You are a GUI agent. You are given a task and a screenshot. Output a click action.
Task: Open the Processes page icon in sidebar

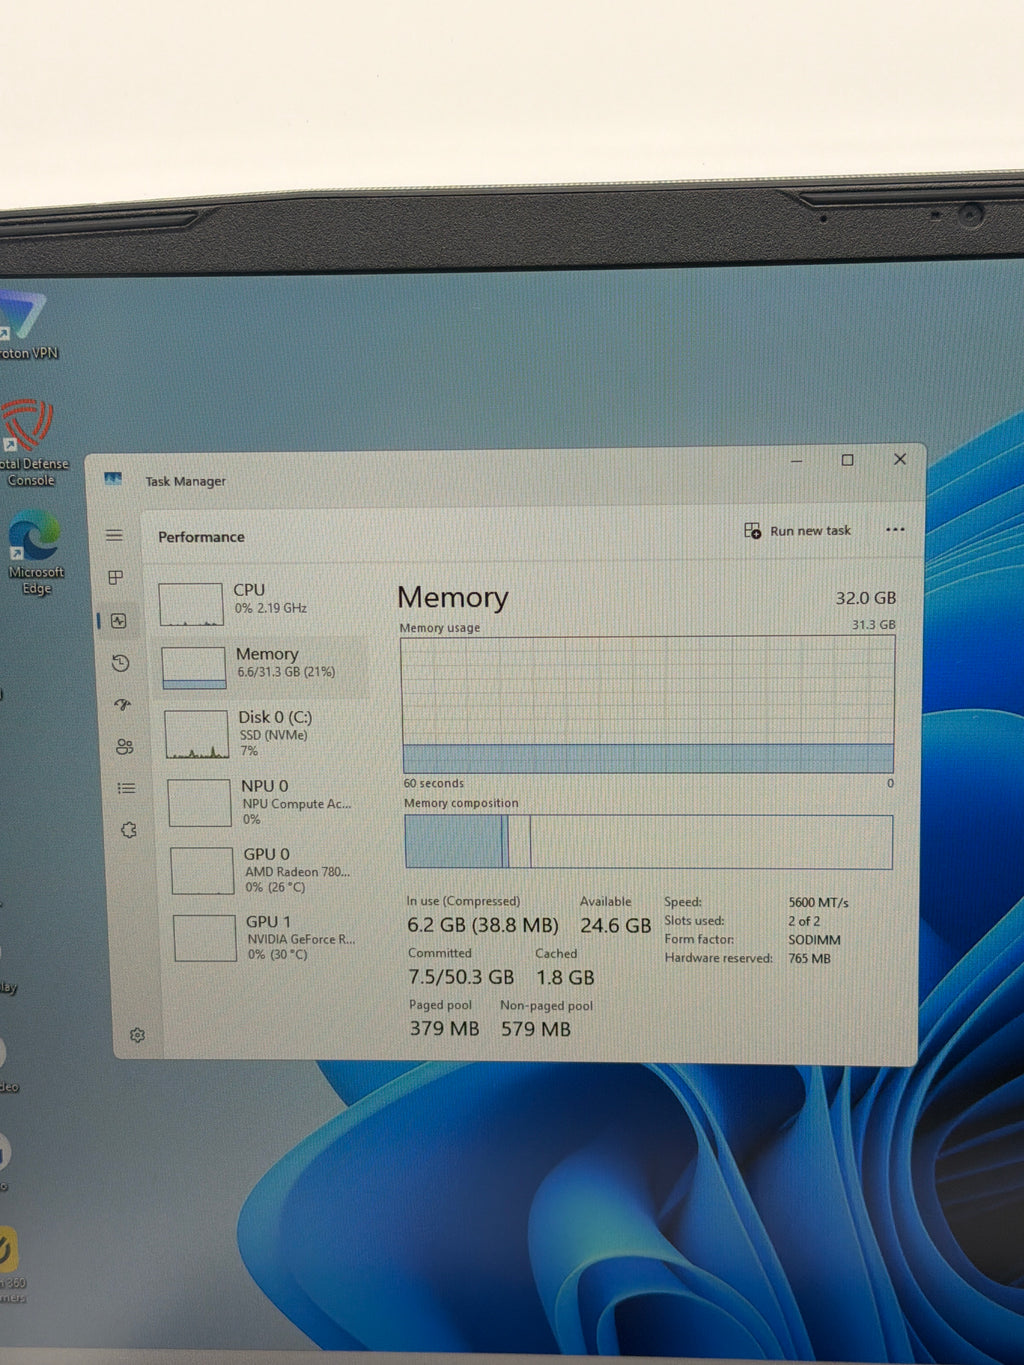116,577
